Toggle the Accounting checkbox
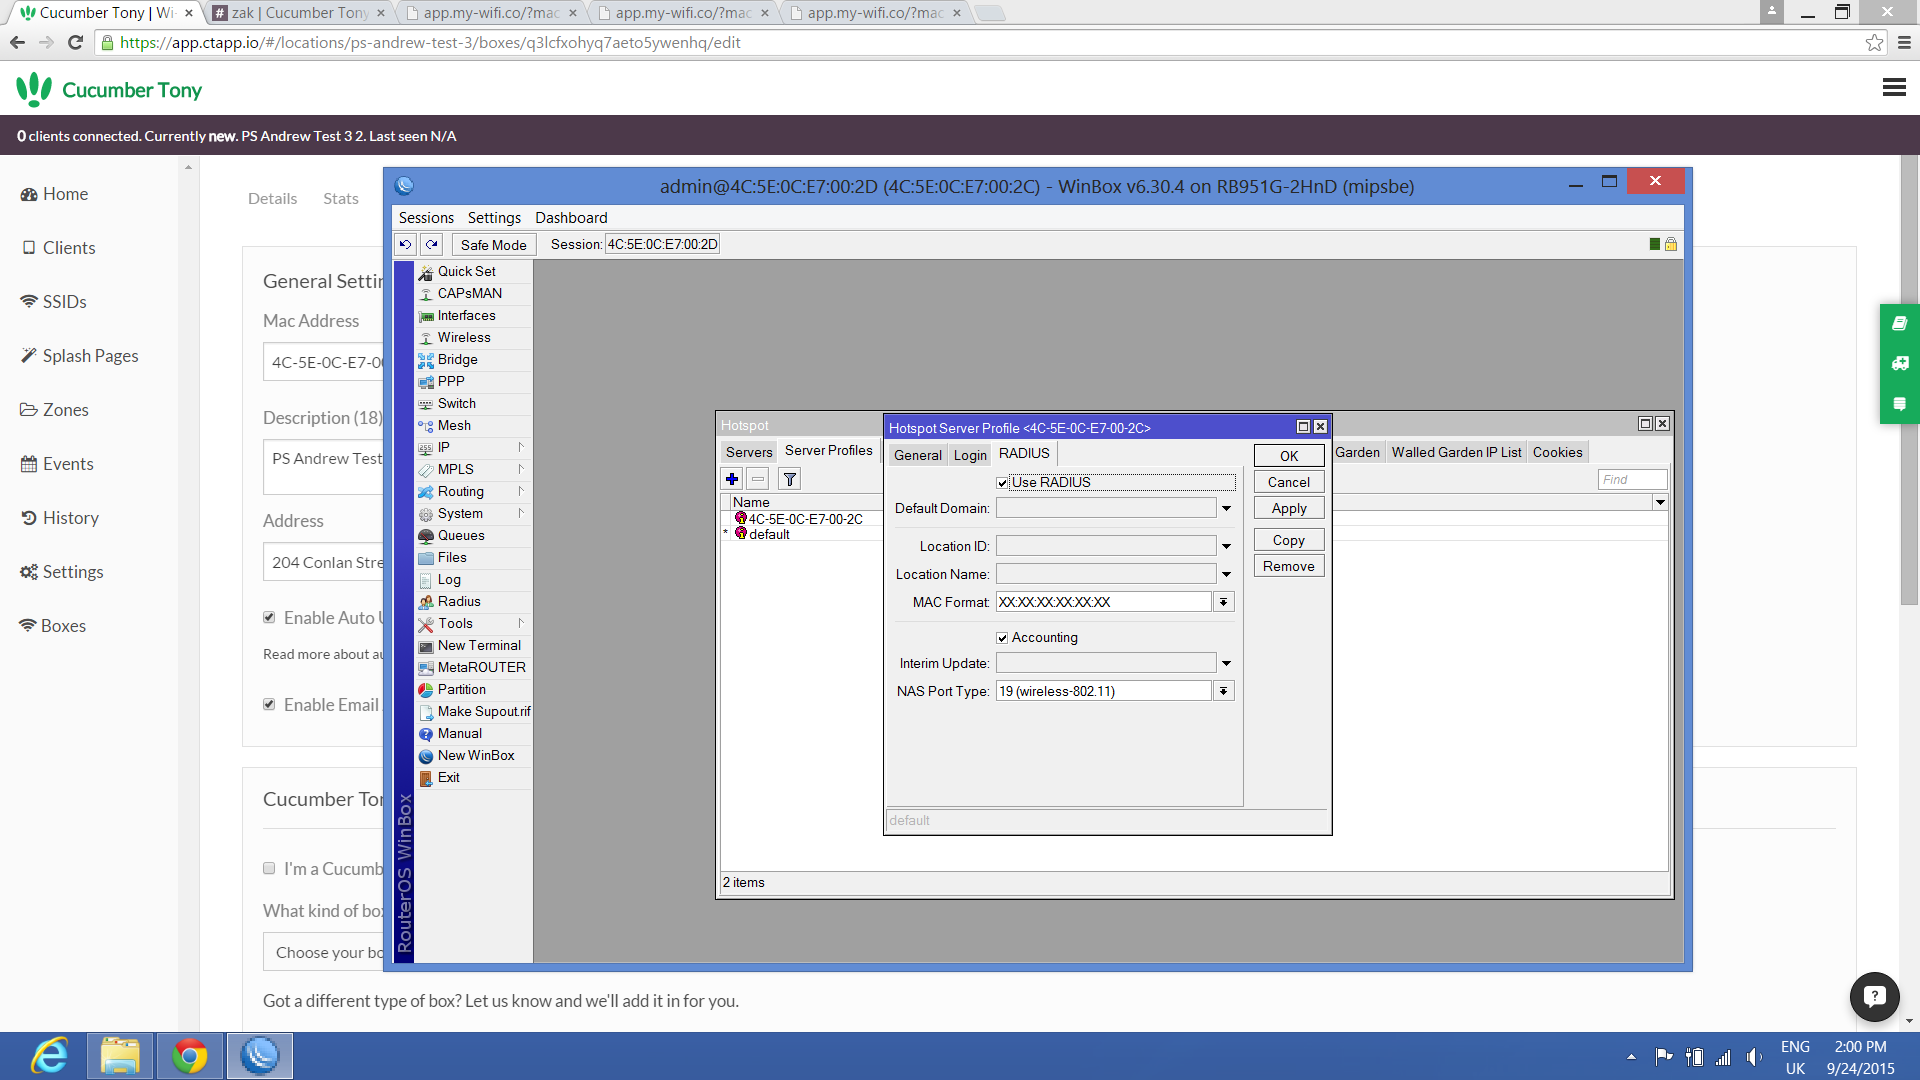This screenshot has height=1080, width=1920. click(x=1002, y=638)
